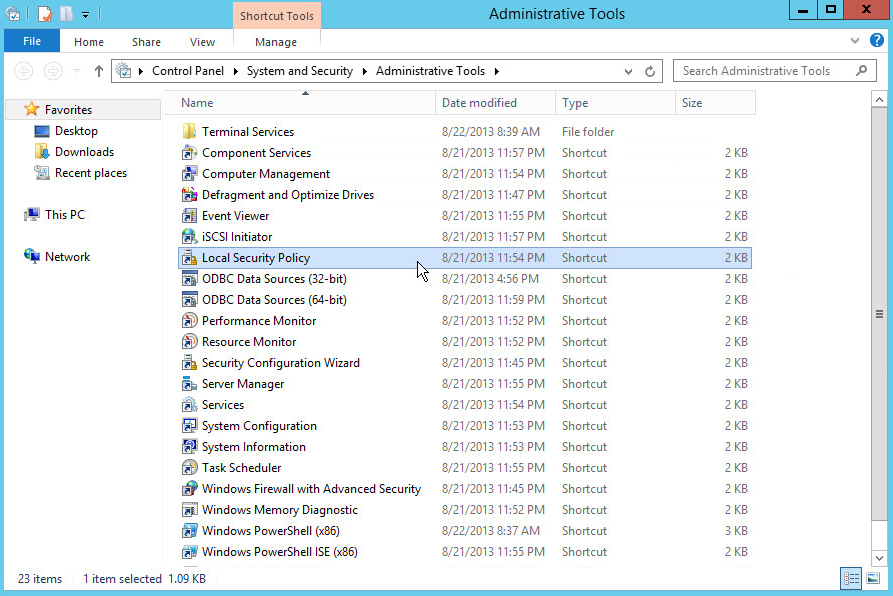
Task: Select the Windows Firewall with Advanced Security icon
Action: tap(189, 489)
